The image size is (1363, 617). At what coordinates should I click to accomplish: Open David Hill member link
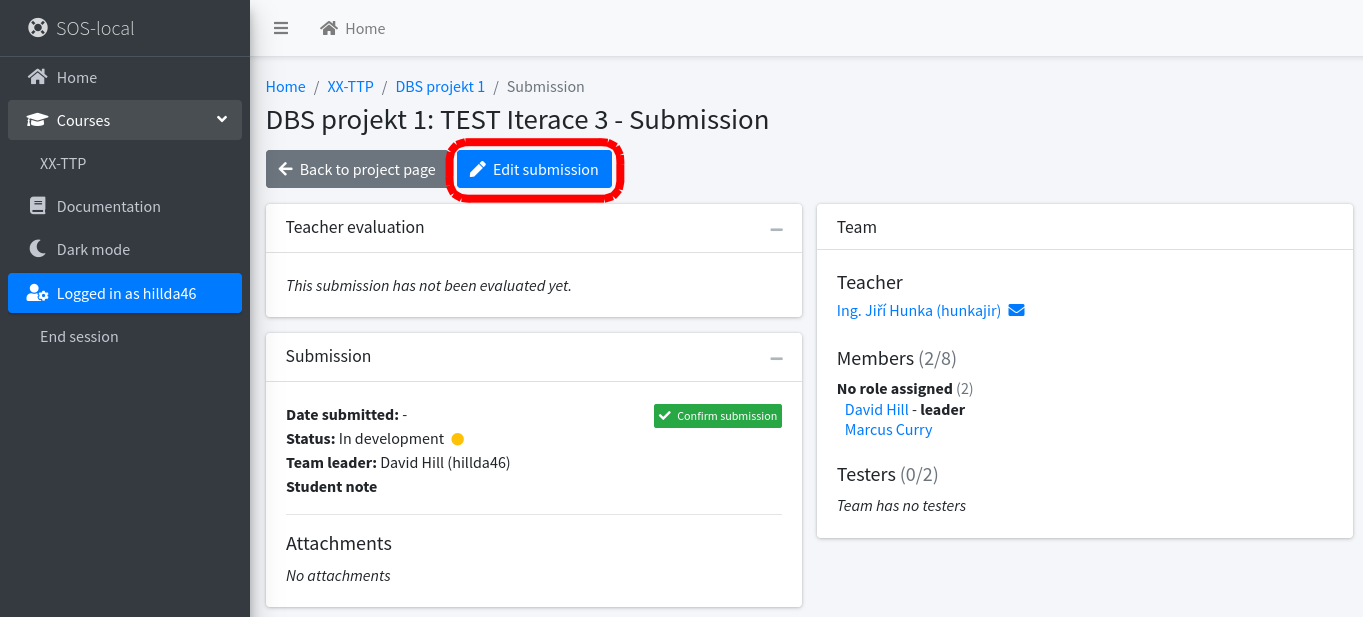point(877,409)
